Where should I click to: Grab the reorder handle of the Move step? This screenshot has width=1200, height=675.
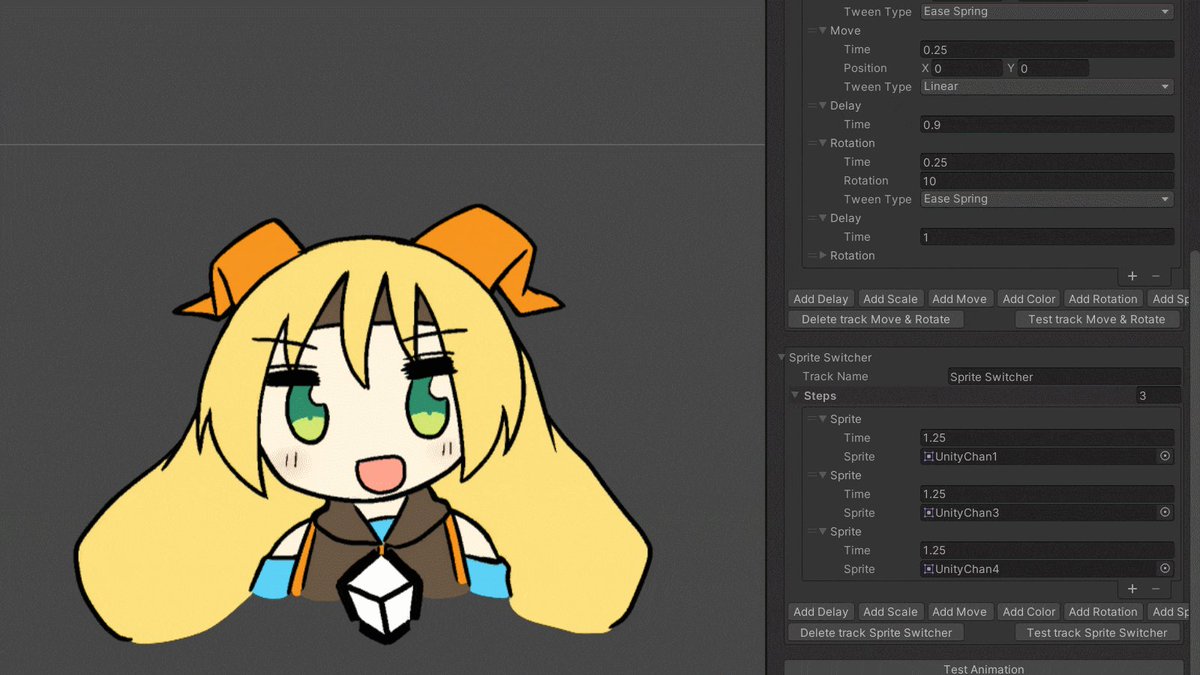(813, 31)
